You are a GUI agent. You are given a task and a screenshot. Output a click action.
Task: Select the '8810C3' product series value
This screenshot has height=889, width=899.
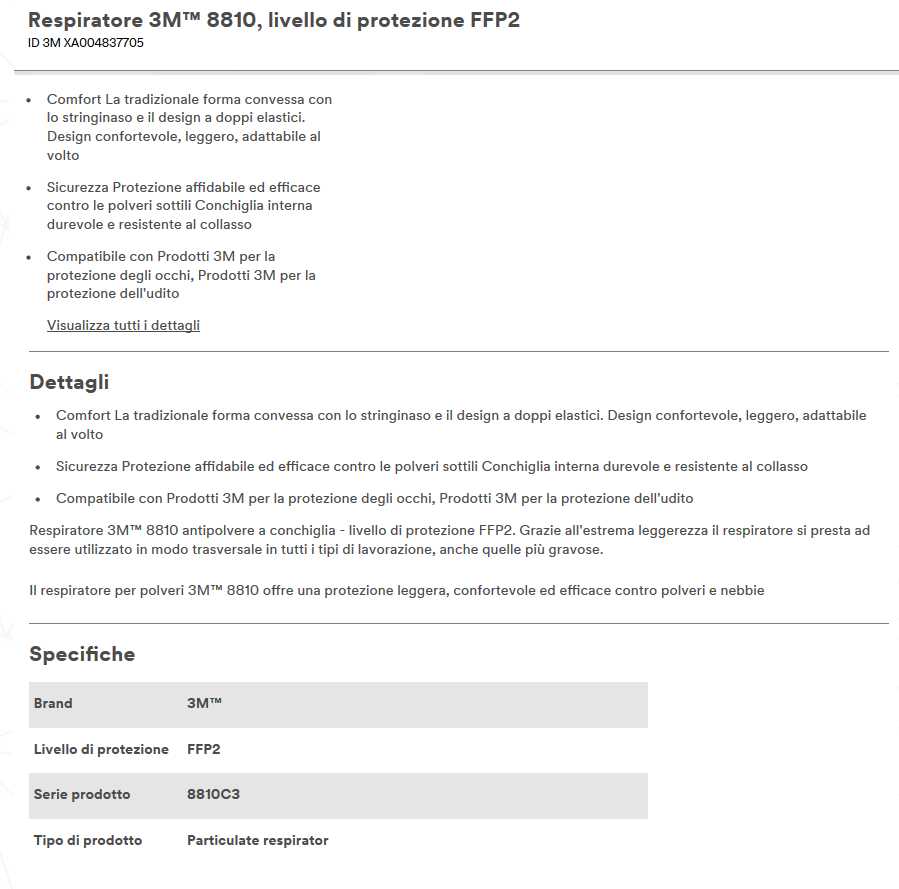[x=213, y=794]
